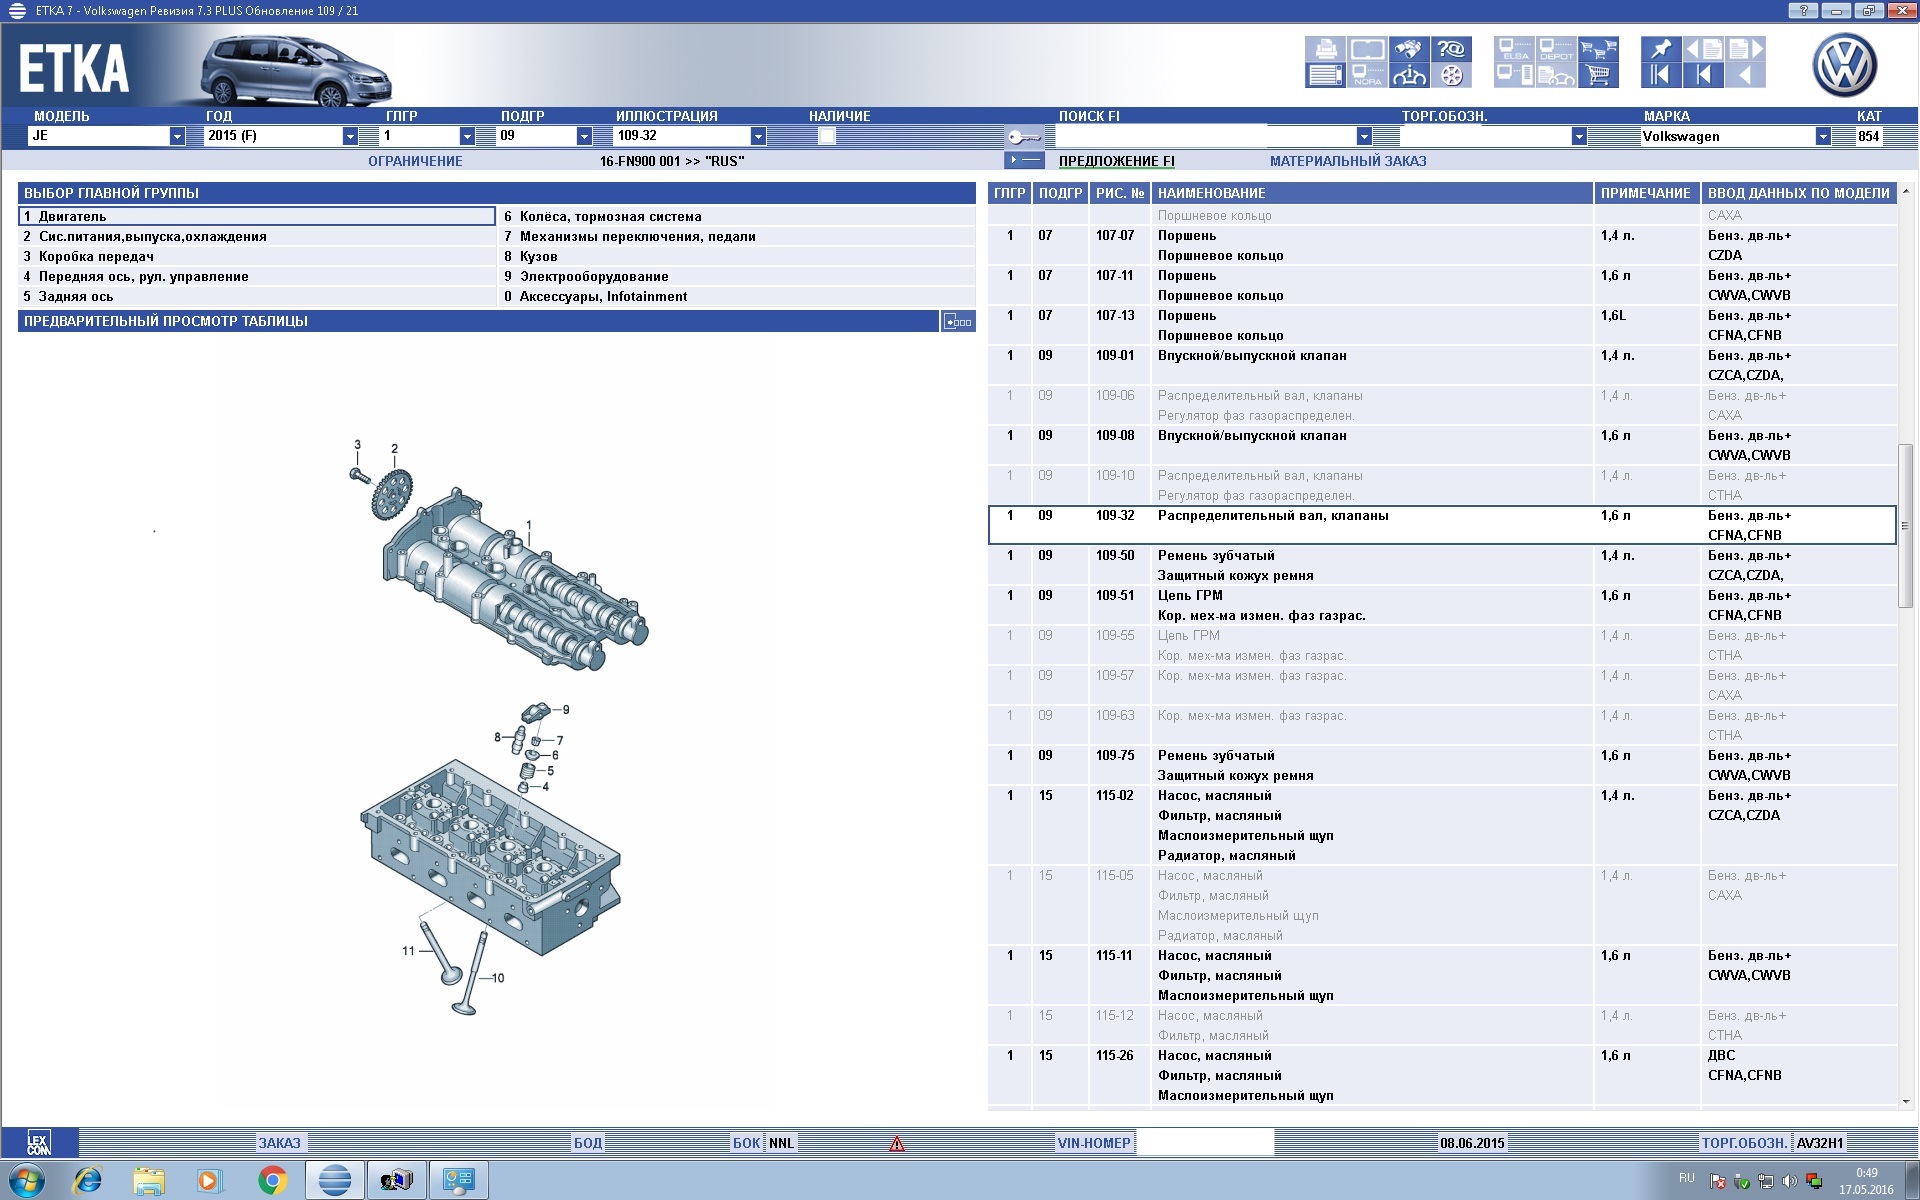Click the single shopping cart icon
The image size is (1920, 1200).
[x=1598, y=75]
